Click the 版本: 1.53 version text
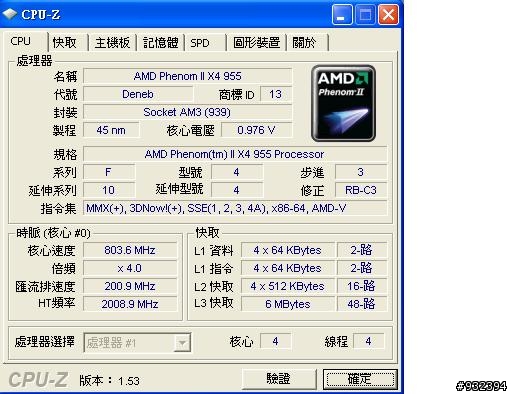The height and width of the screenshot is (394, 512). click(x=109, y=381)
